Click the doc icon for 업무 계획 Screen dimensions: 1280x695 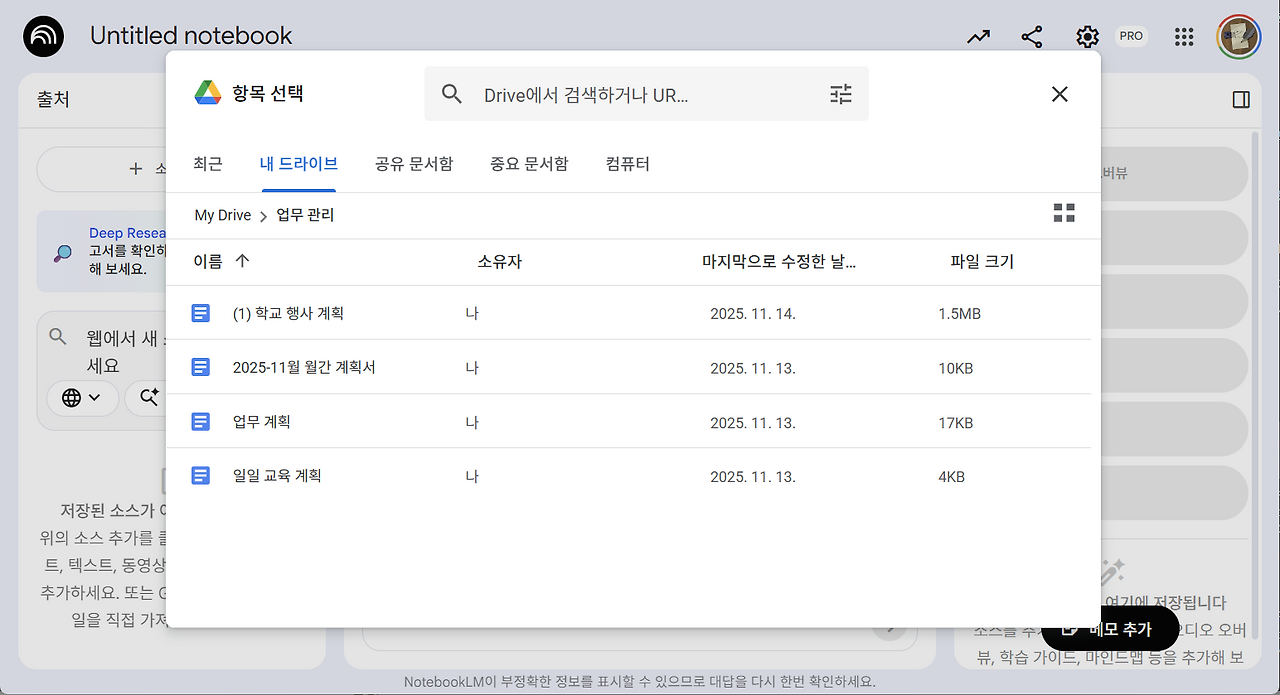click(201, 421)
